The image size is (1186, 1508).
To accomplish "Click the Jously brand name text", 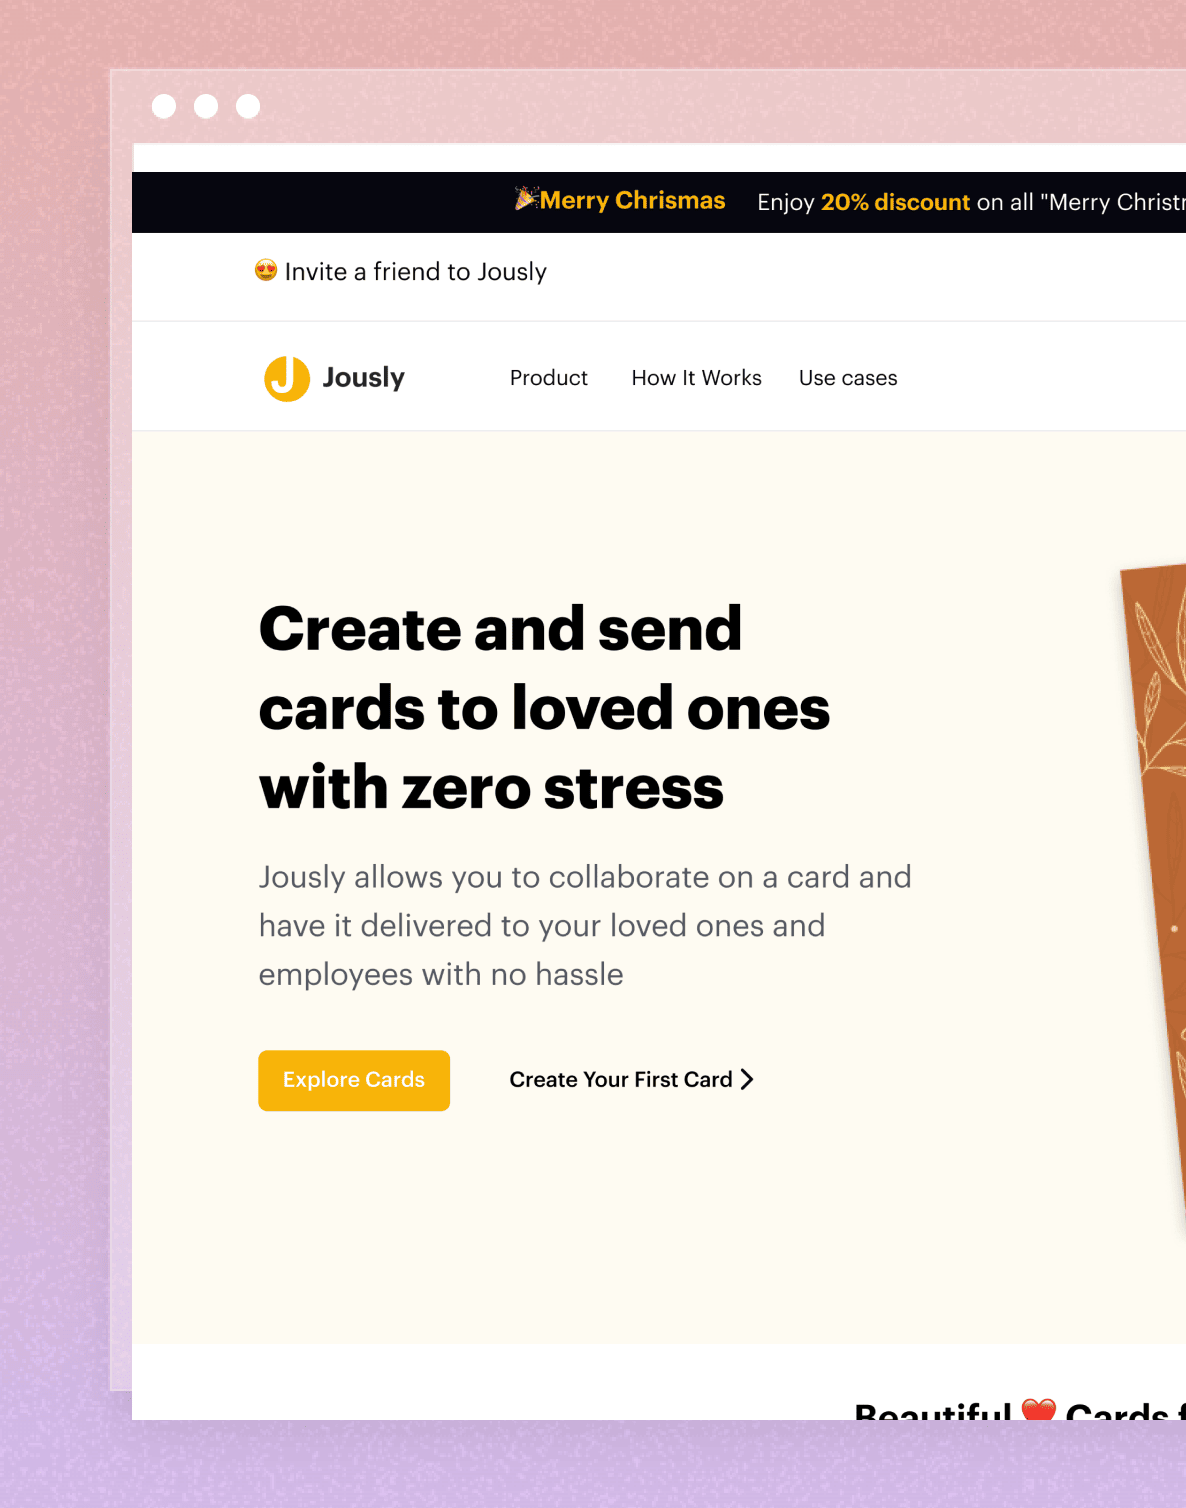I will [x=363, y=378].
